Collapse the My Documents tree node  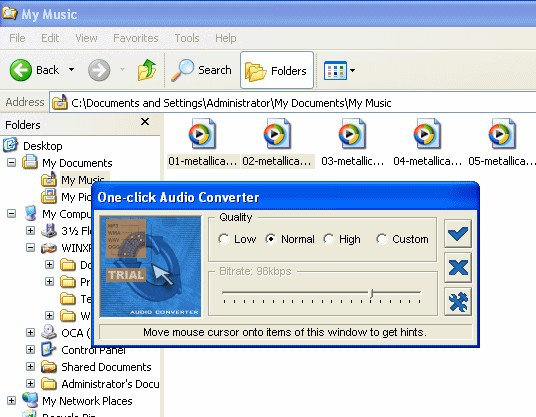point(11,162)
